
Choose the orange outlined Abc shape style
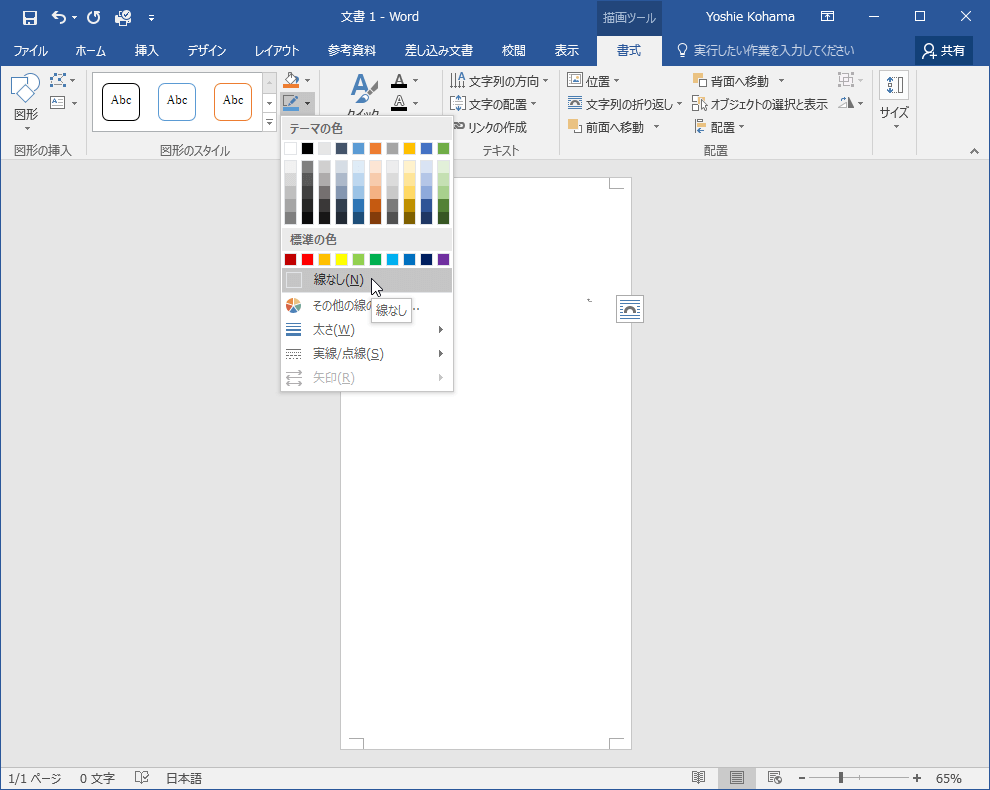click(x=233, y=101)
